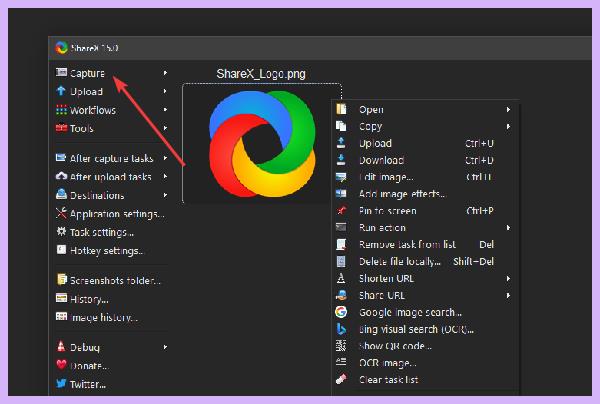The height and width of the screenshot is (404, 600).
Task: Click Pin to screen text
Action: [x=388, y=211]
